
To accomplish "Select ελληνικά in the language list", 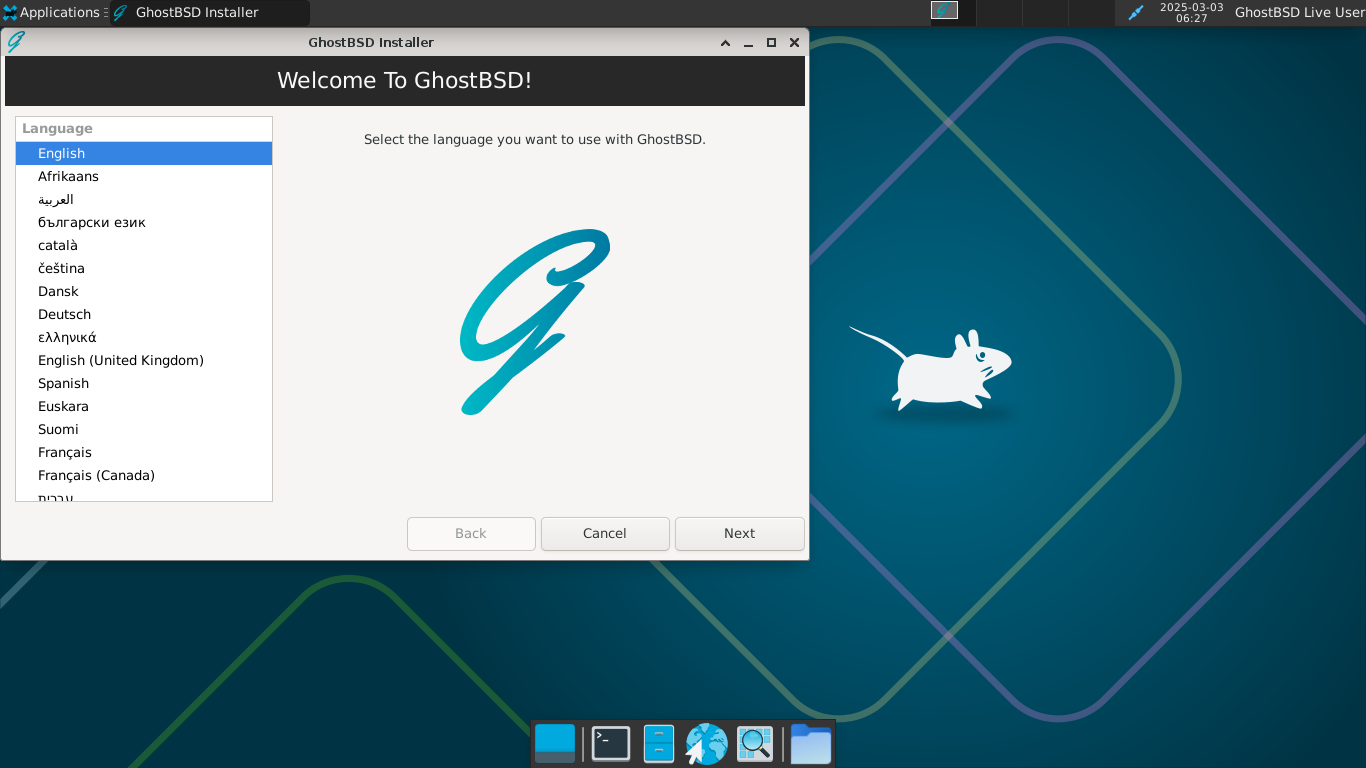I will click(144, 337).
